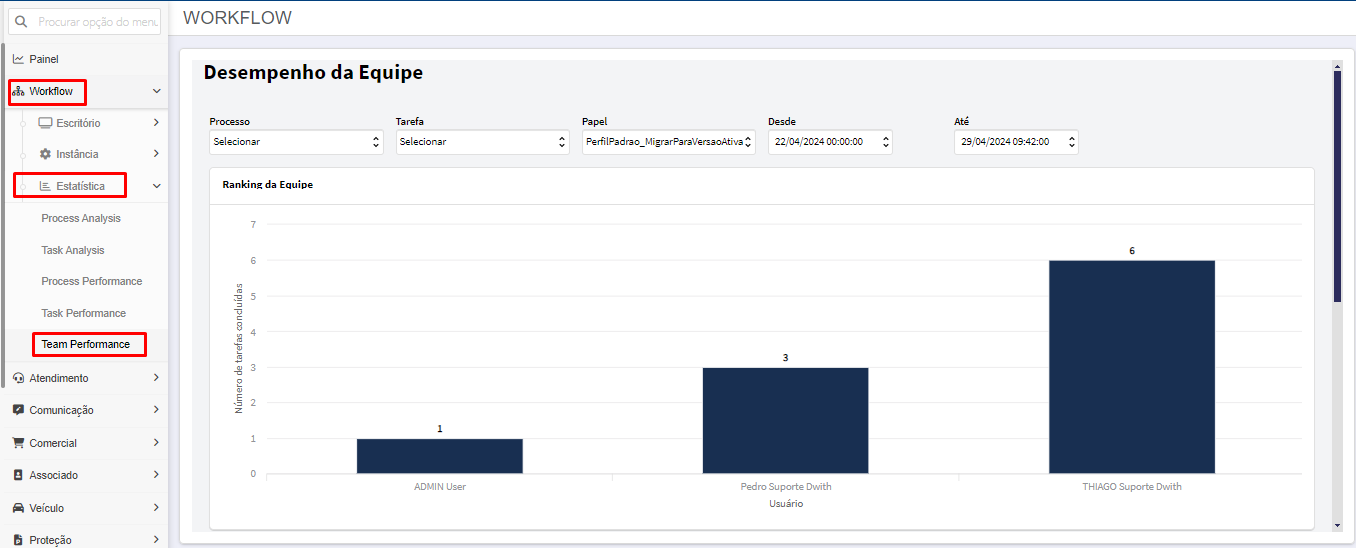Select the Escritório monitor icon
This screenshot has width=1356, height=548.
coord(45,123)
